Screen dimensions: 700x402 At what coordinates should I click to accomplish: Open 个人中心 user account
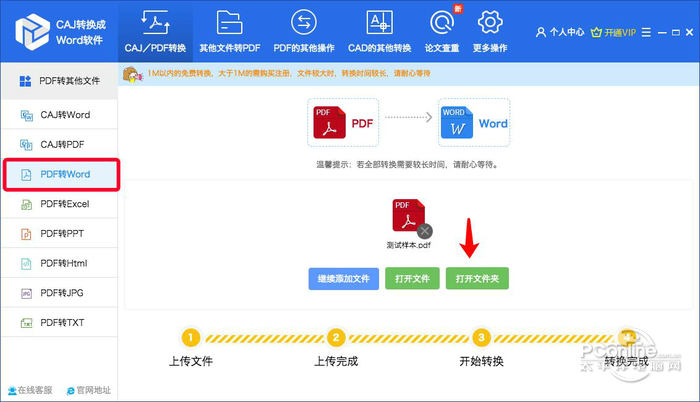coord(560,32)
